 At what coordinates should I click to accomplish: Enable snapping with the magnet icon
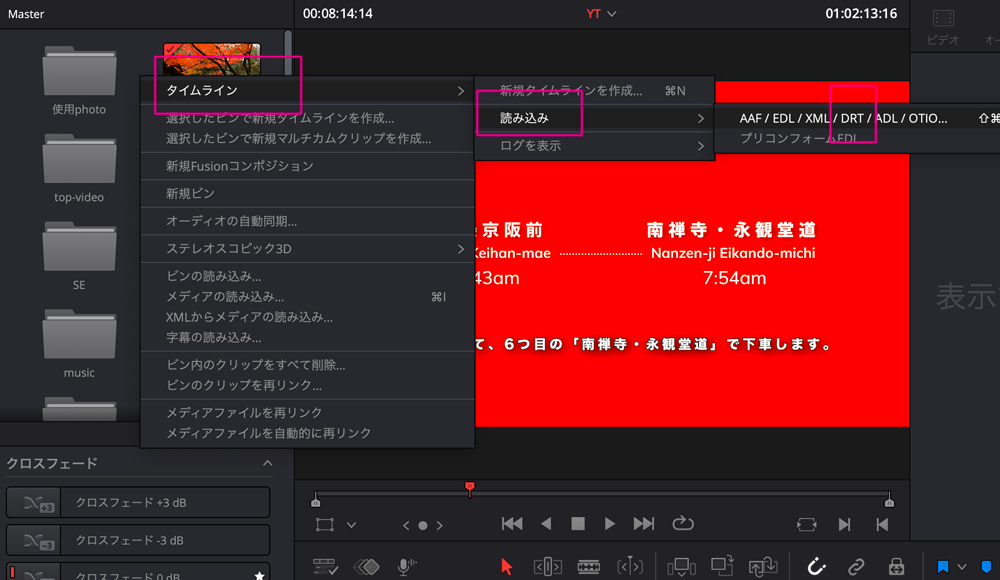[x=817, y=565]
